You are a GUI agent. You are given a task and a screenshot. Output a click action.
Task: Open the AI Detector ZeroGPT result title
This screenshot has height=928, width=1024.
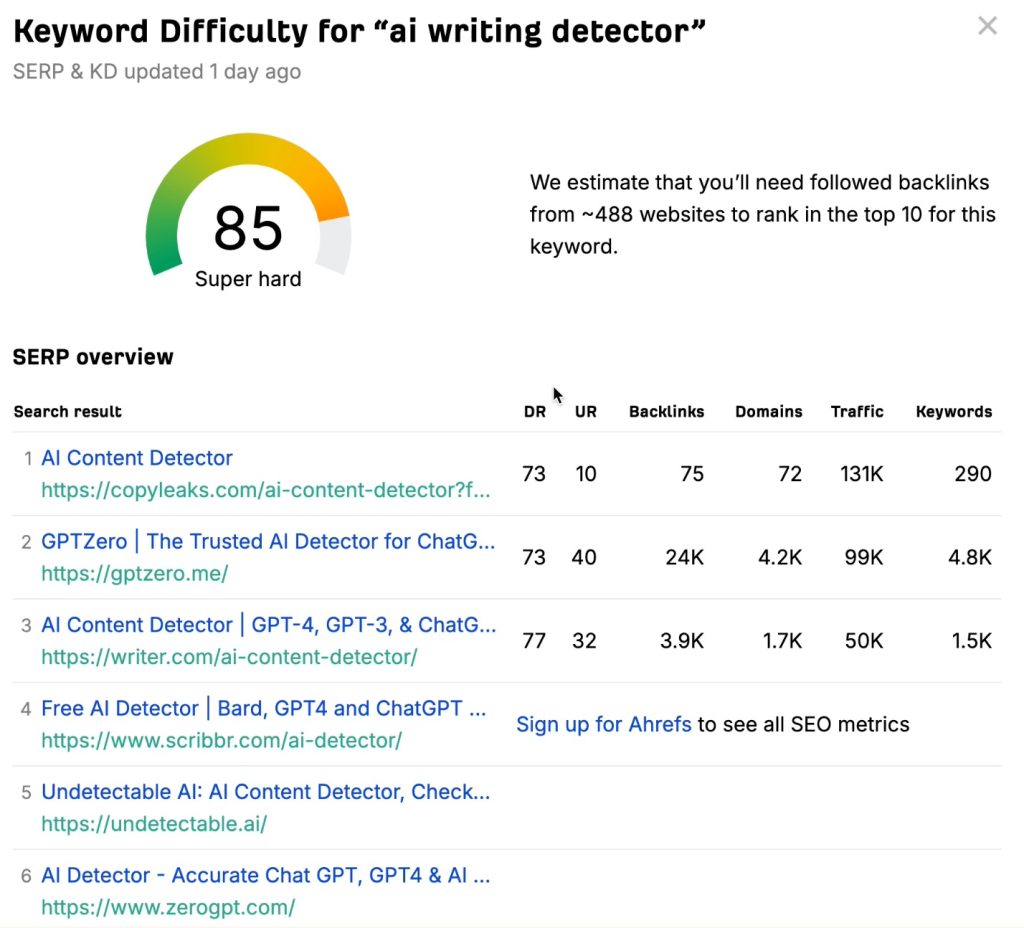pyautogui.click(x=265, y=876)
